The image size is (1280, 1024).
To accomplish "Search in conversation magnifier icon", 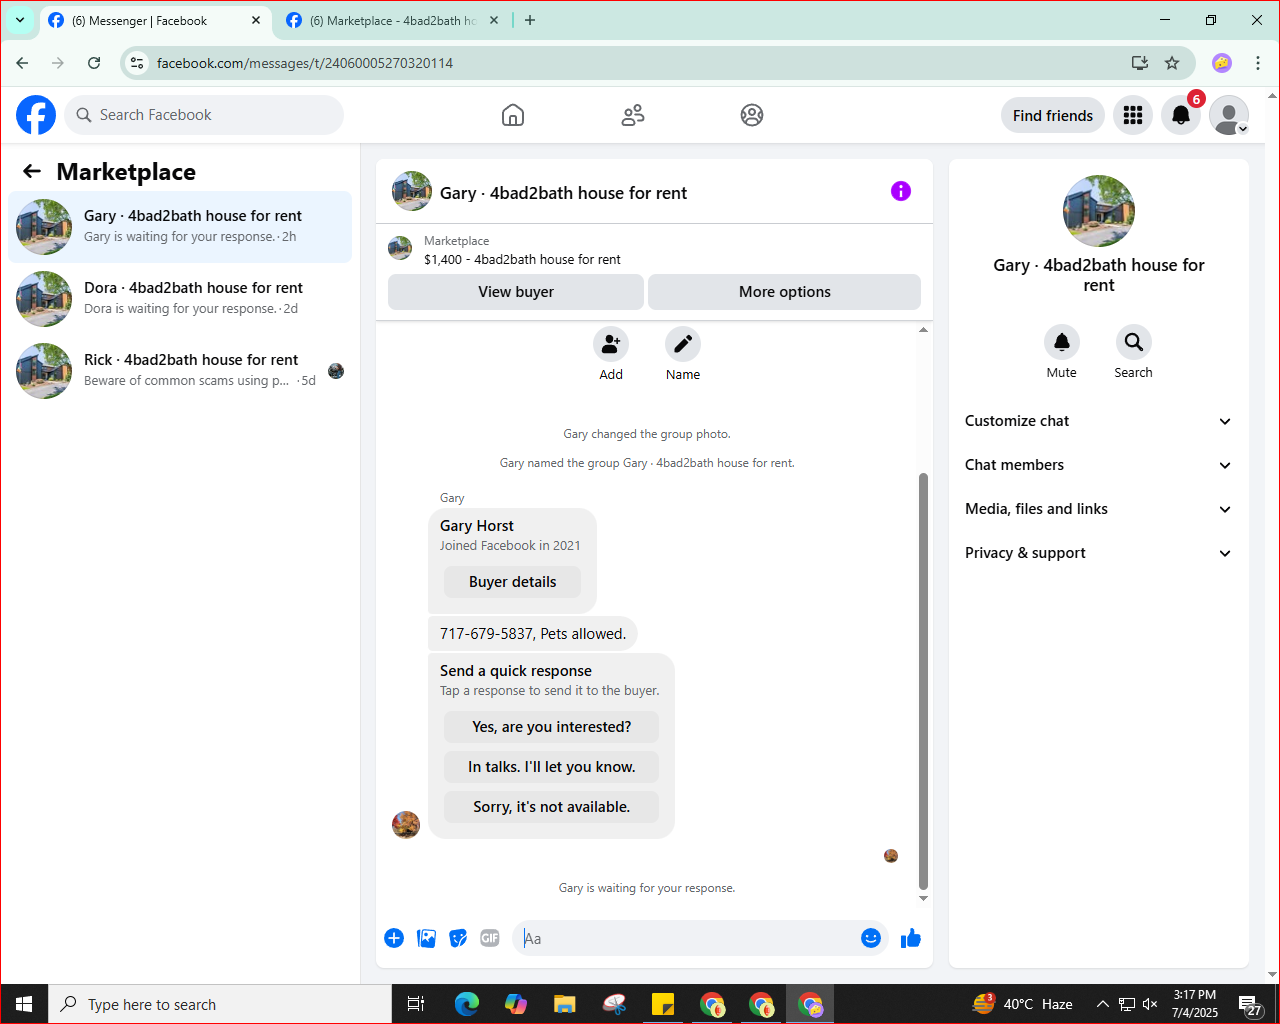I will [x=1134, y=342].
